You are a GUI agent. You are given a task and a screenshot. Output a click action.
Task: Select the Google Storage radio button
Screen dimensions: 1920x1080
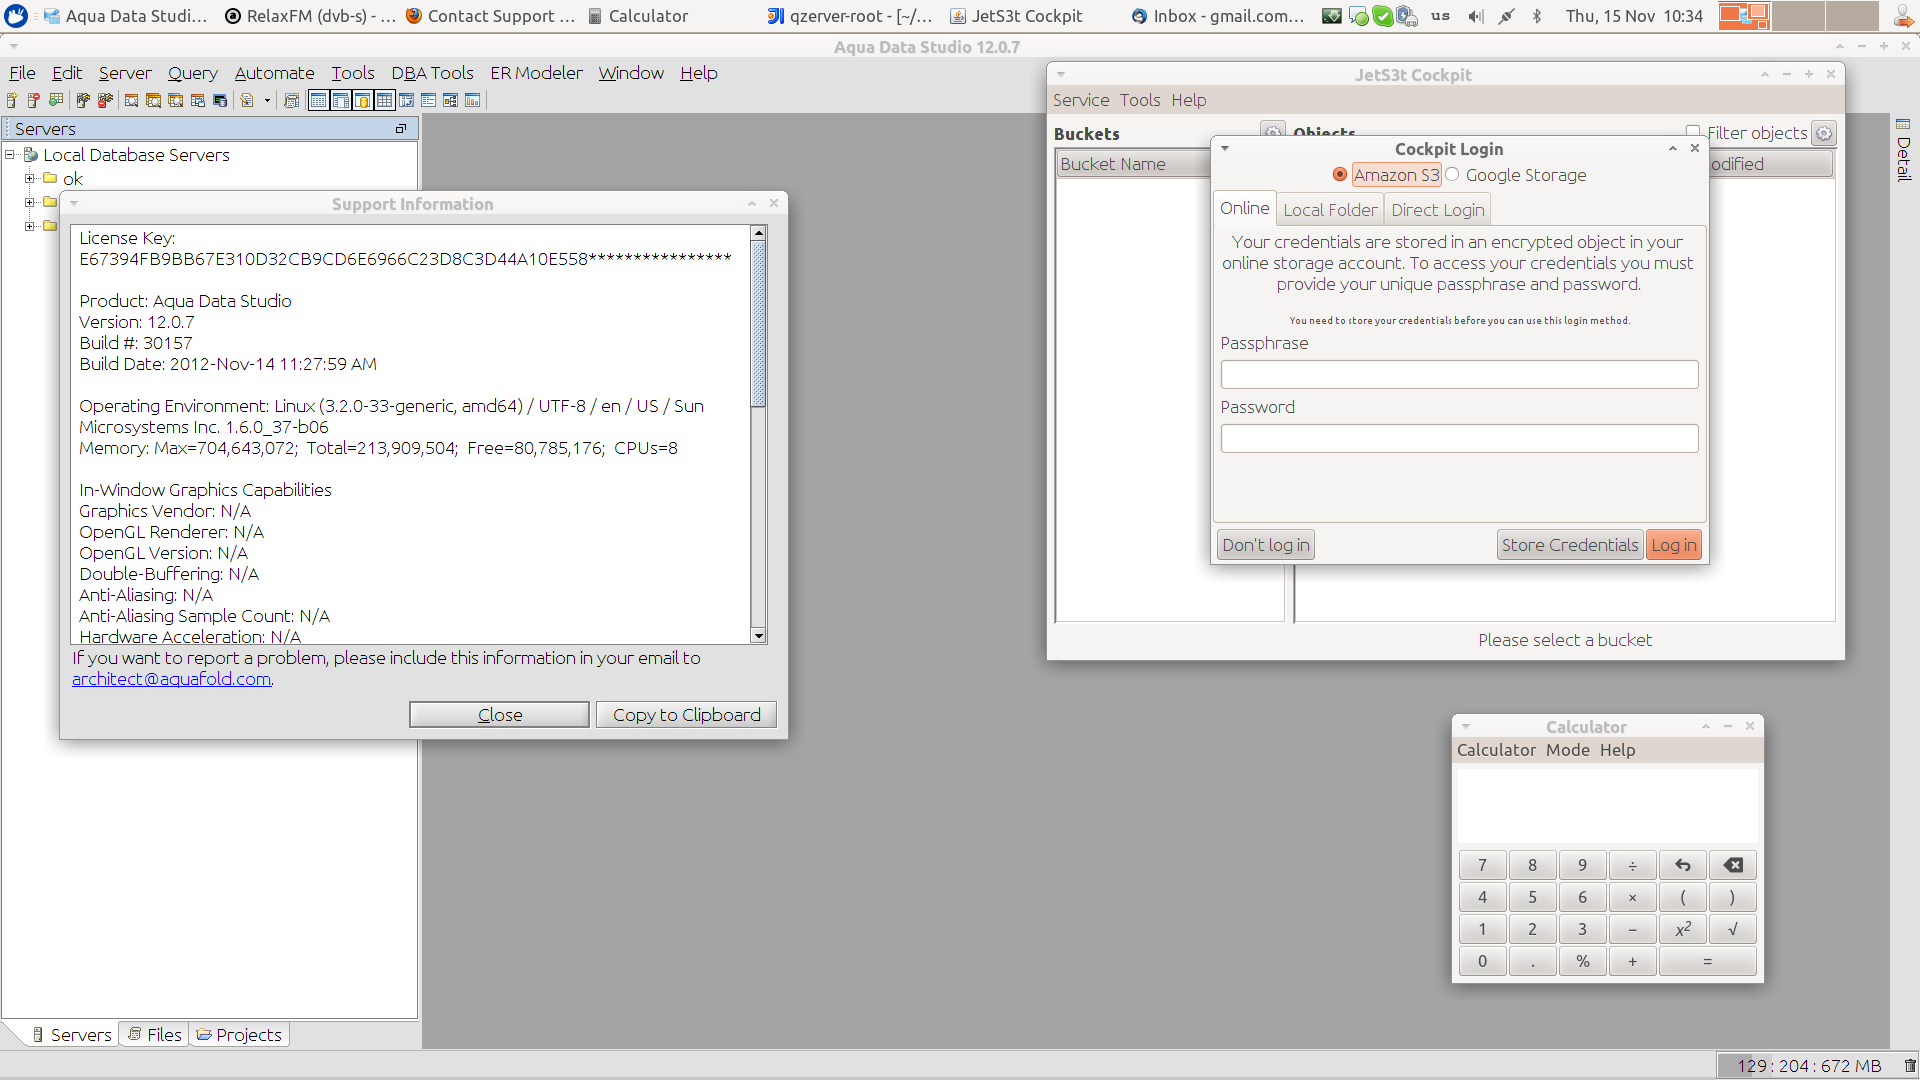pyautogui.click(x=1452, y=175)
